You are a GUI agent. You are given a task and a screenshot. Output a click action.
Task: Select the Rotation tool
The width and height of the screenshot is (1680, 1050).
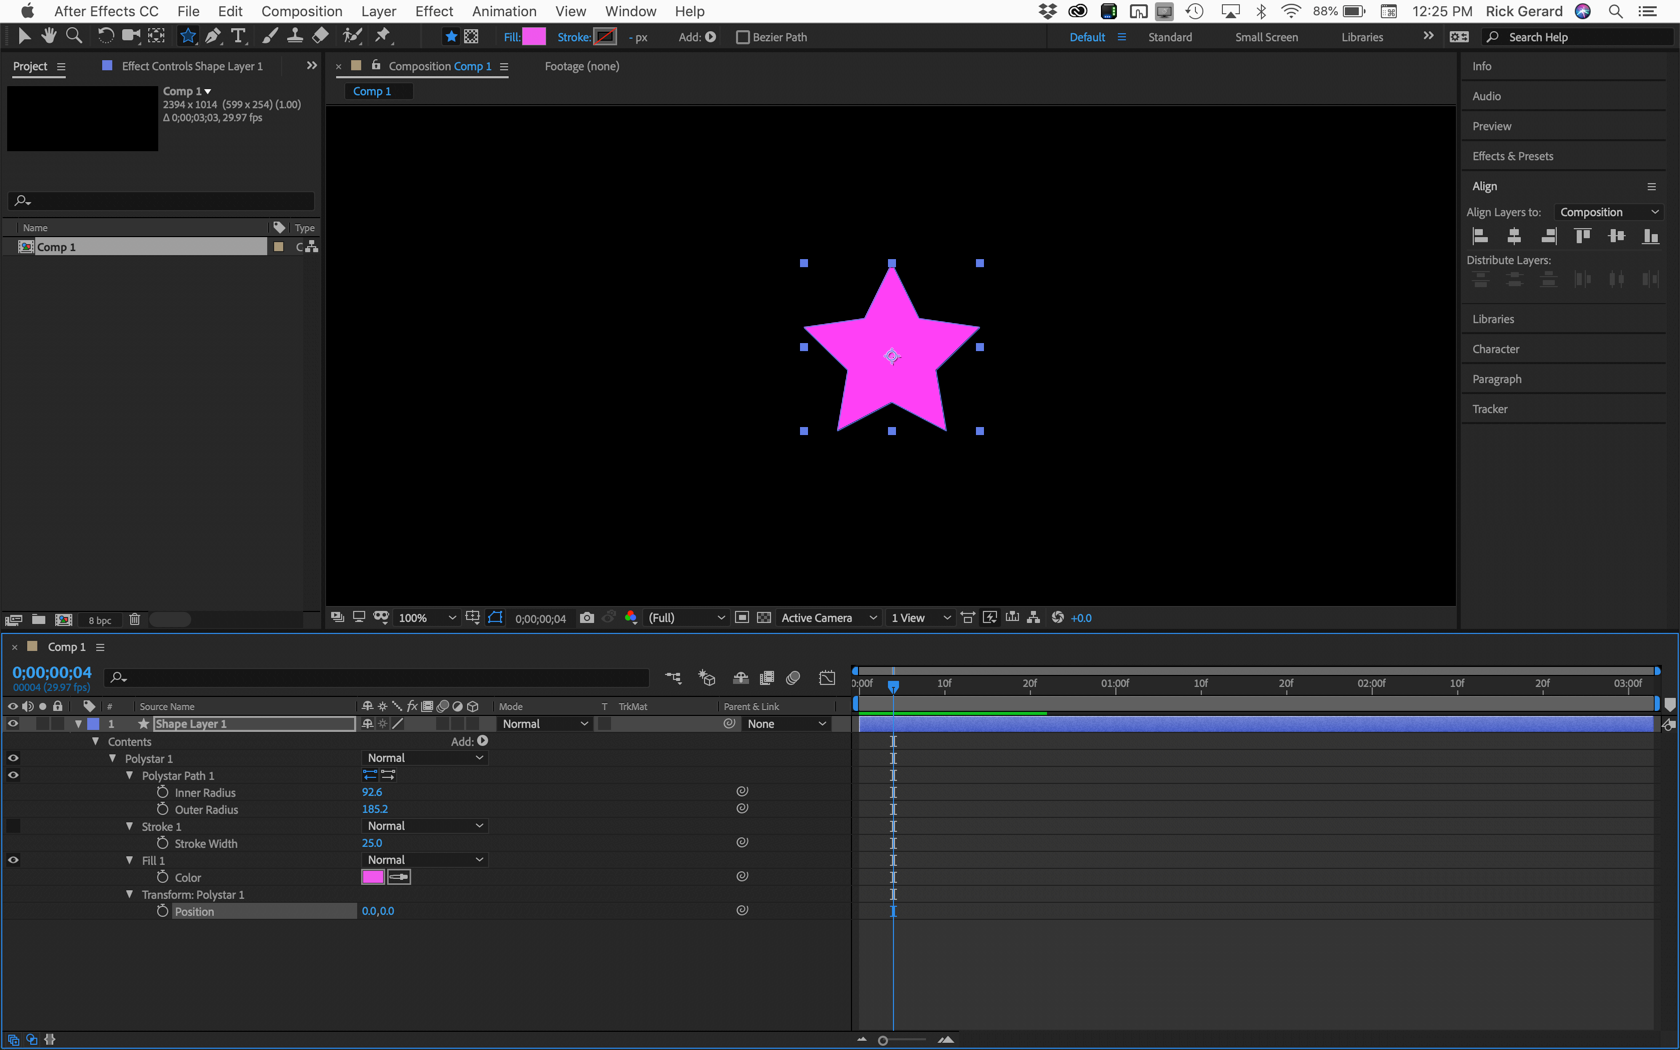click(105, 36)
